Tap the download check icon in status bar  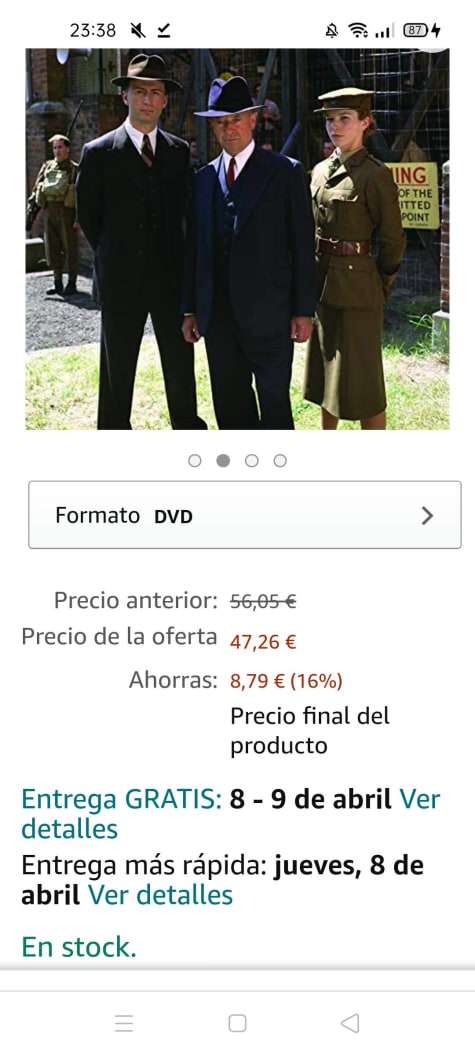(164, 30)
